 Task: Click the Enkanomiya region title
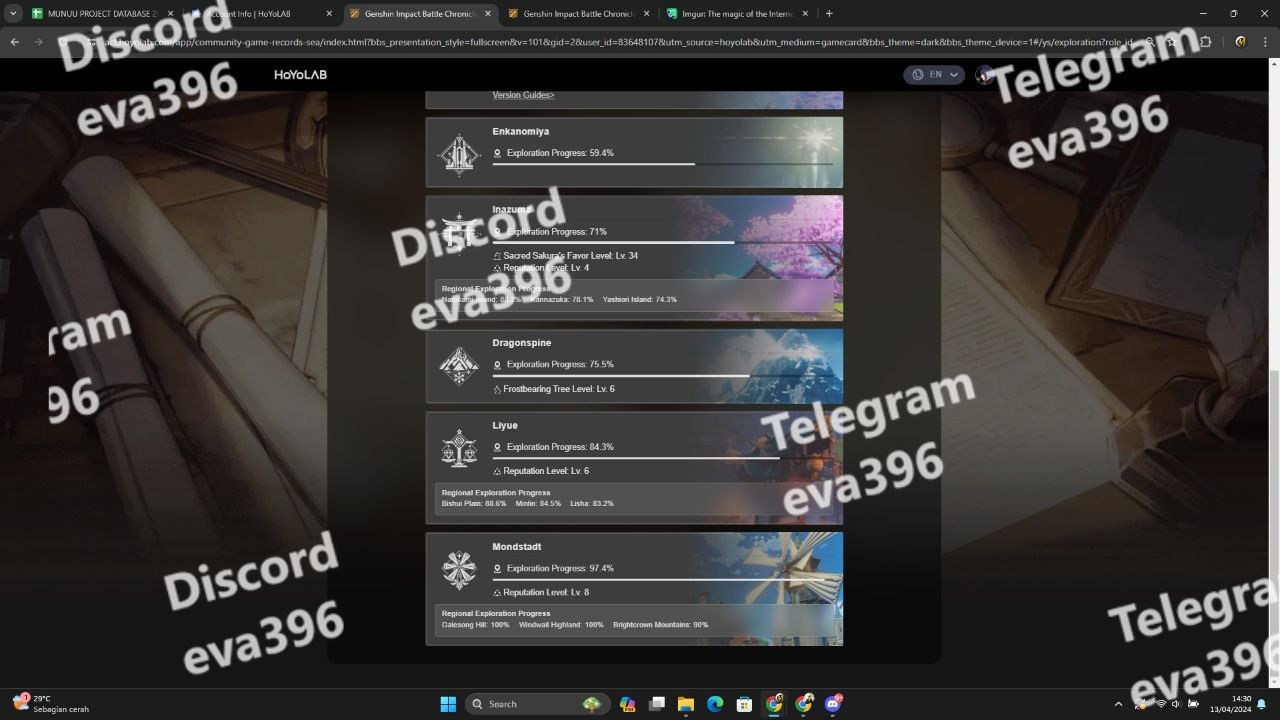point(520,132)
